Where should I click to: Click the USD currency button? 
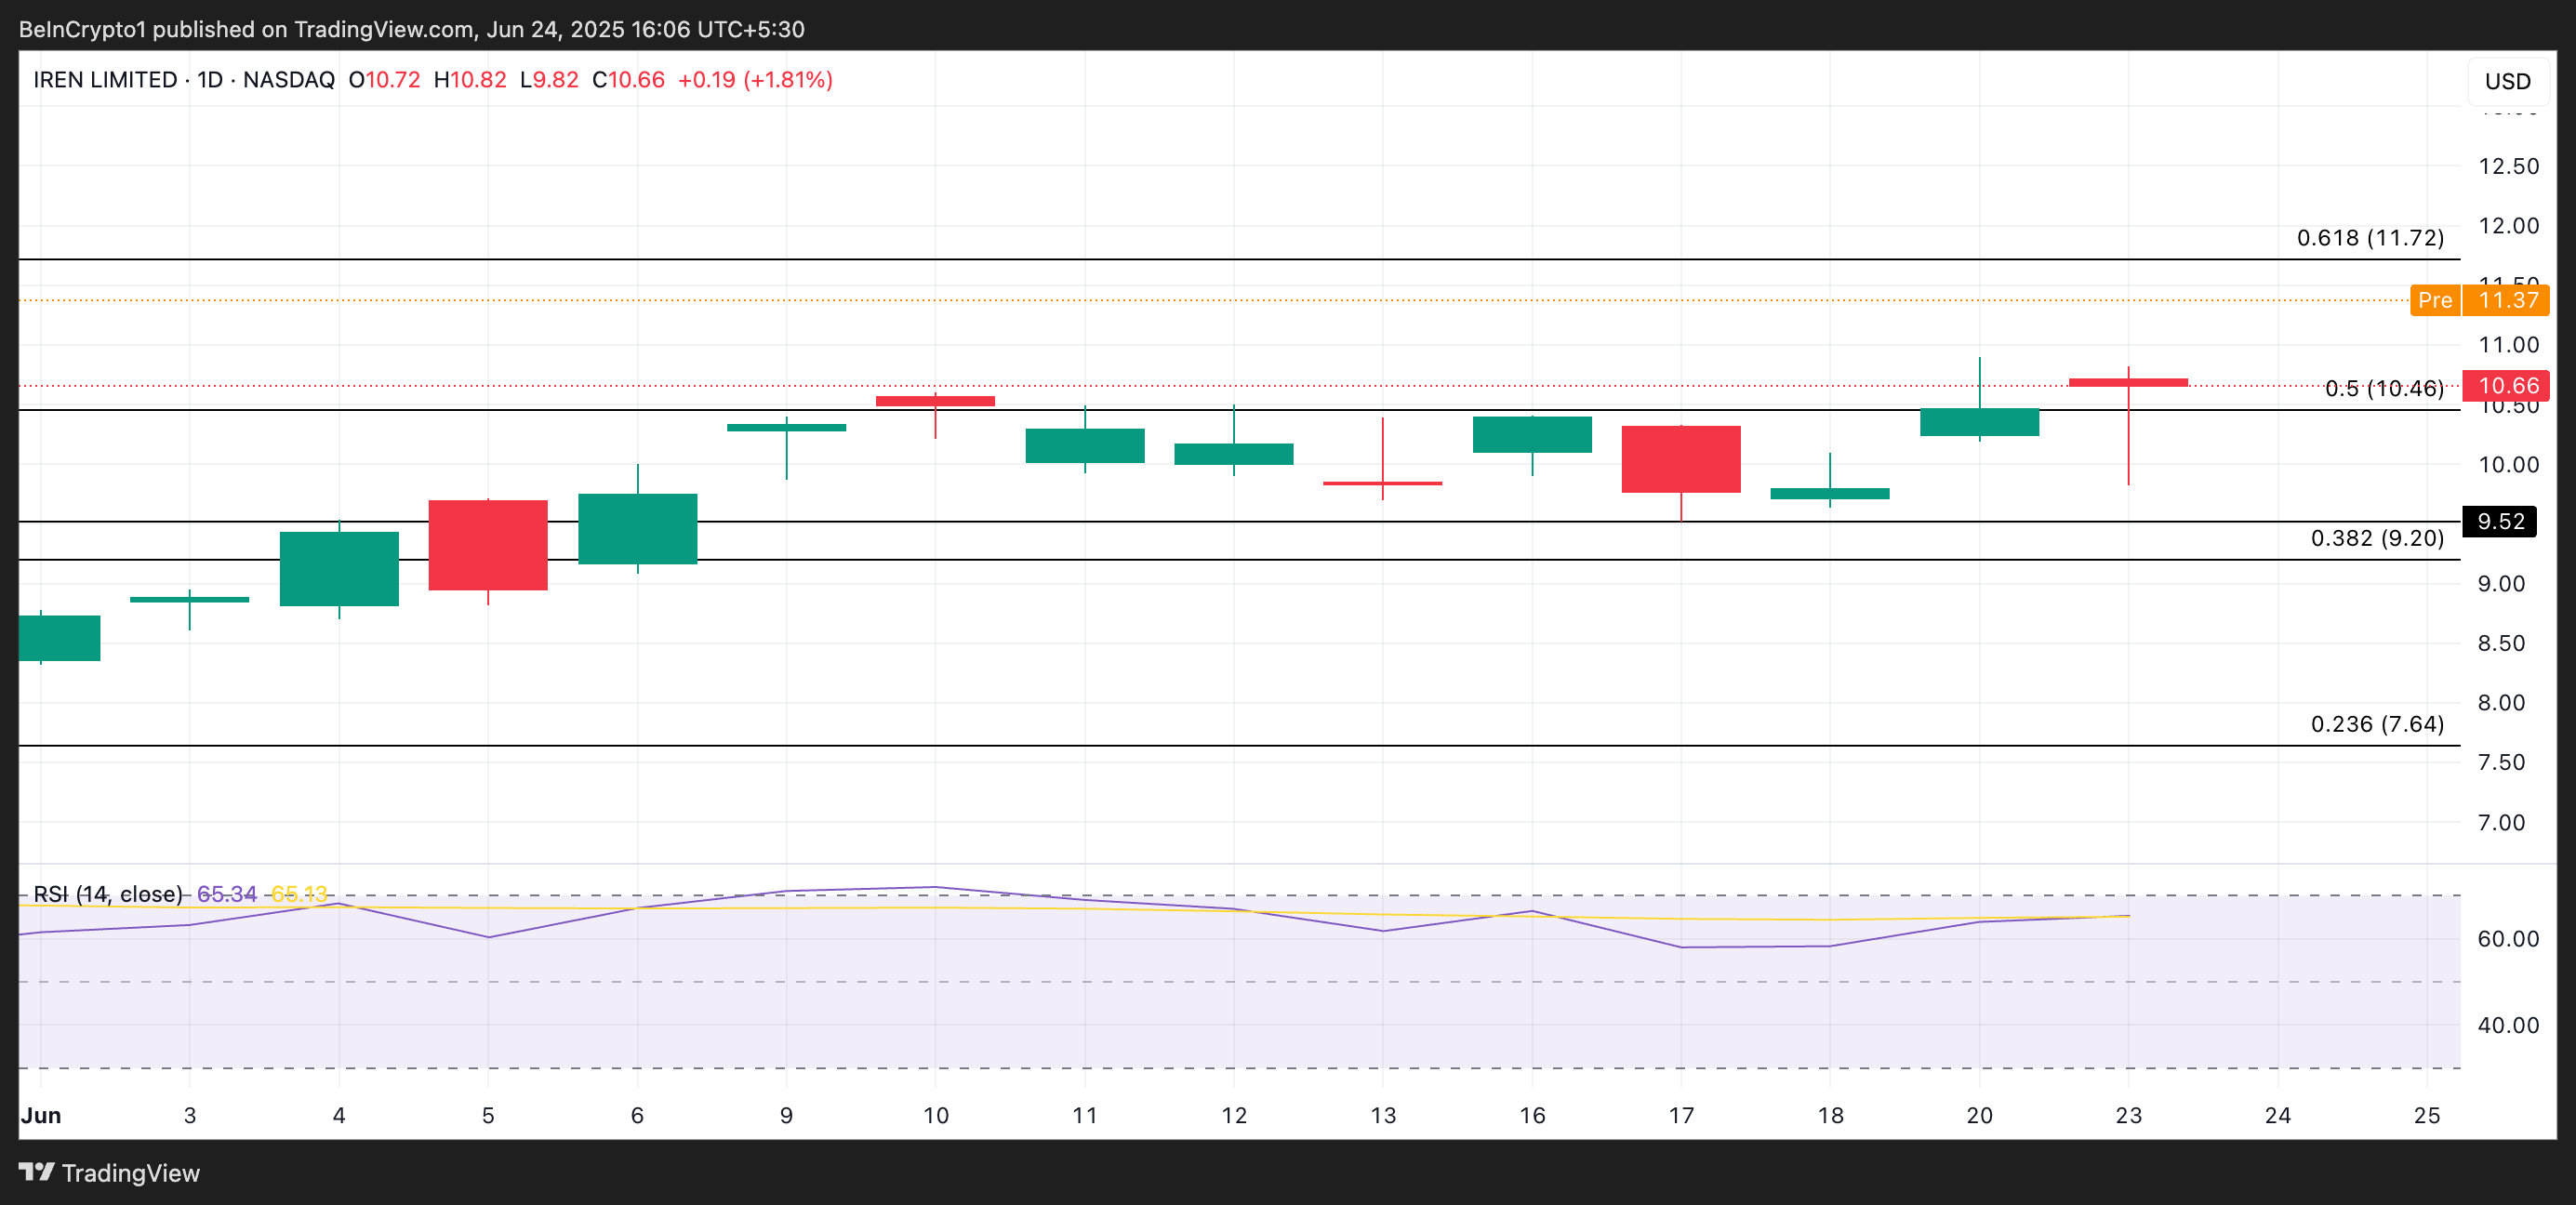point(2507,81)
